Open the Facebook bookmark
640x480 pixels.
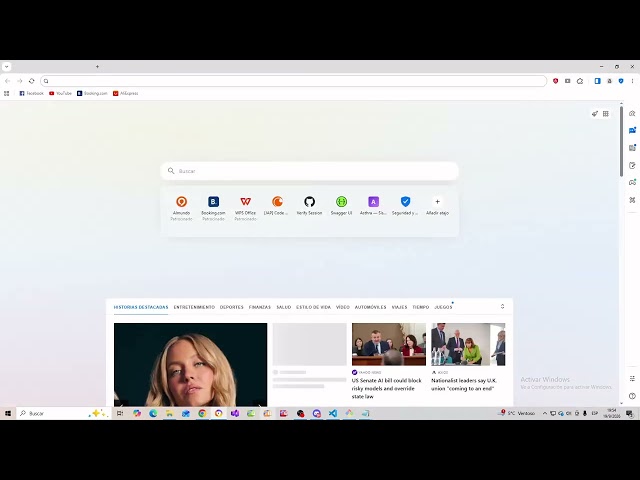31,93
